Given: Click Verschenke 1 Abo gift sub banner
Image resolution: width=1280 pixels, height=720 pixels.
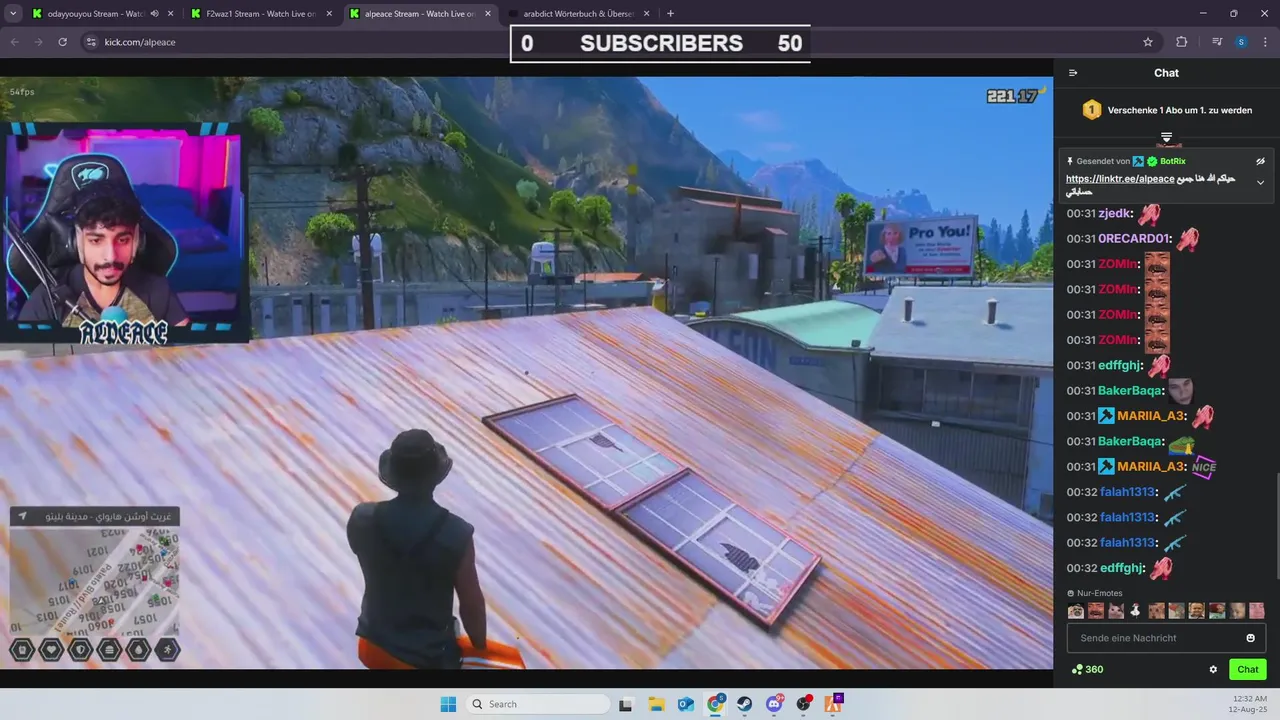Looking at the screenshot, I should (x=1180, y=110).
